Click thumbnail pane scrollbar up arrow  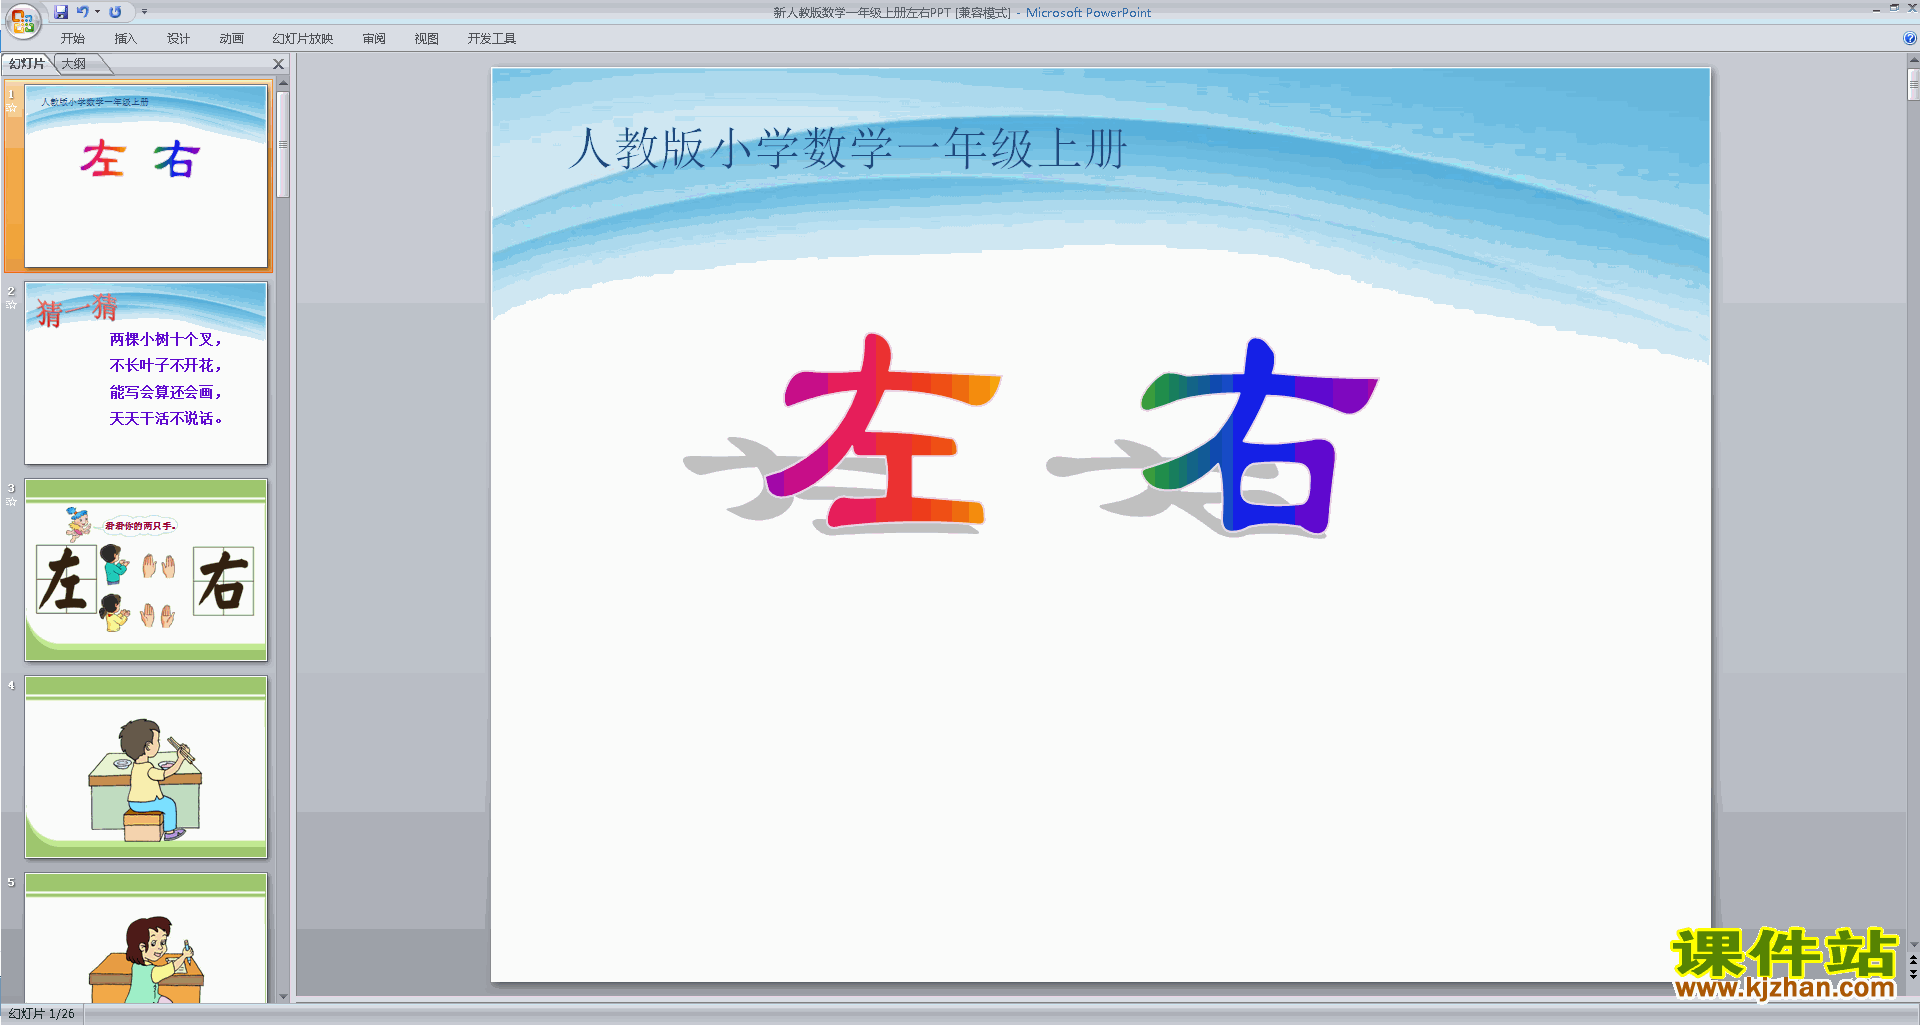point(283,83)
